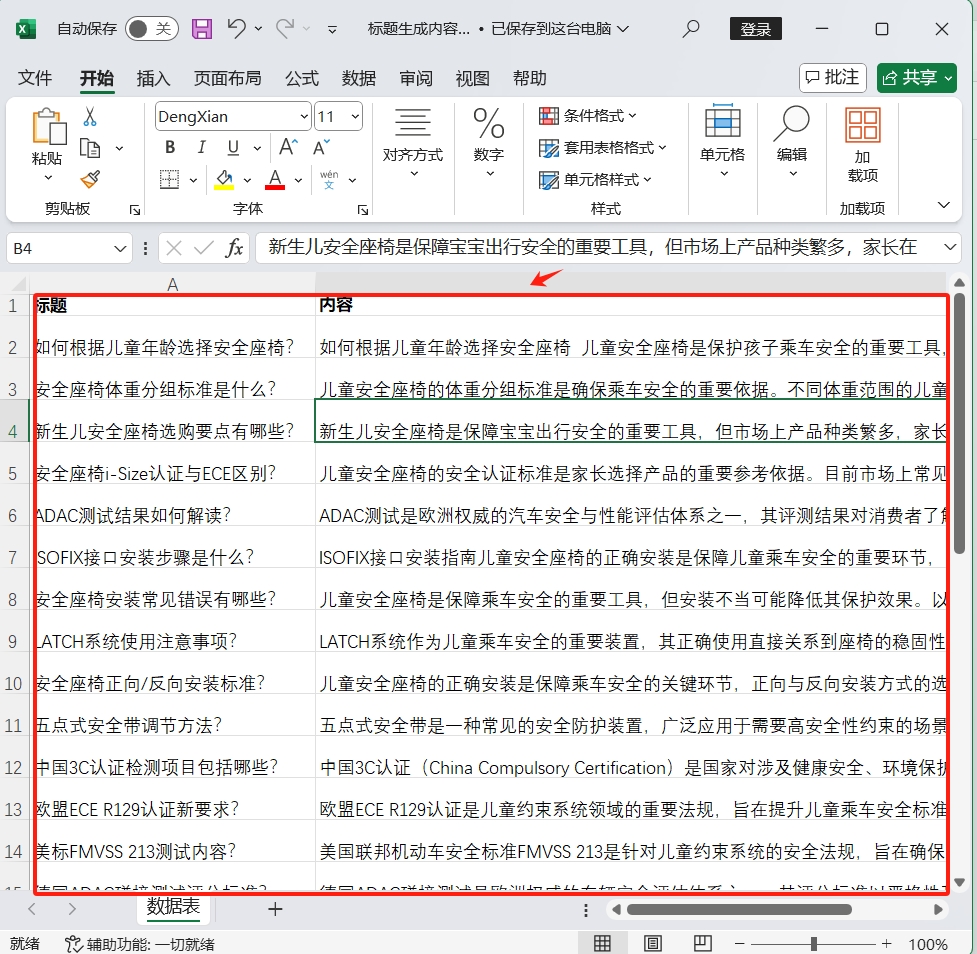Open the Customize Quick Access Toolbar dropdown

(x=332, y=29)
